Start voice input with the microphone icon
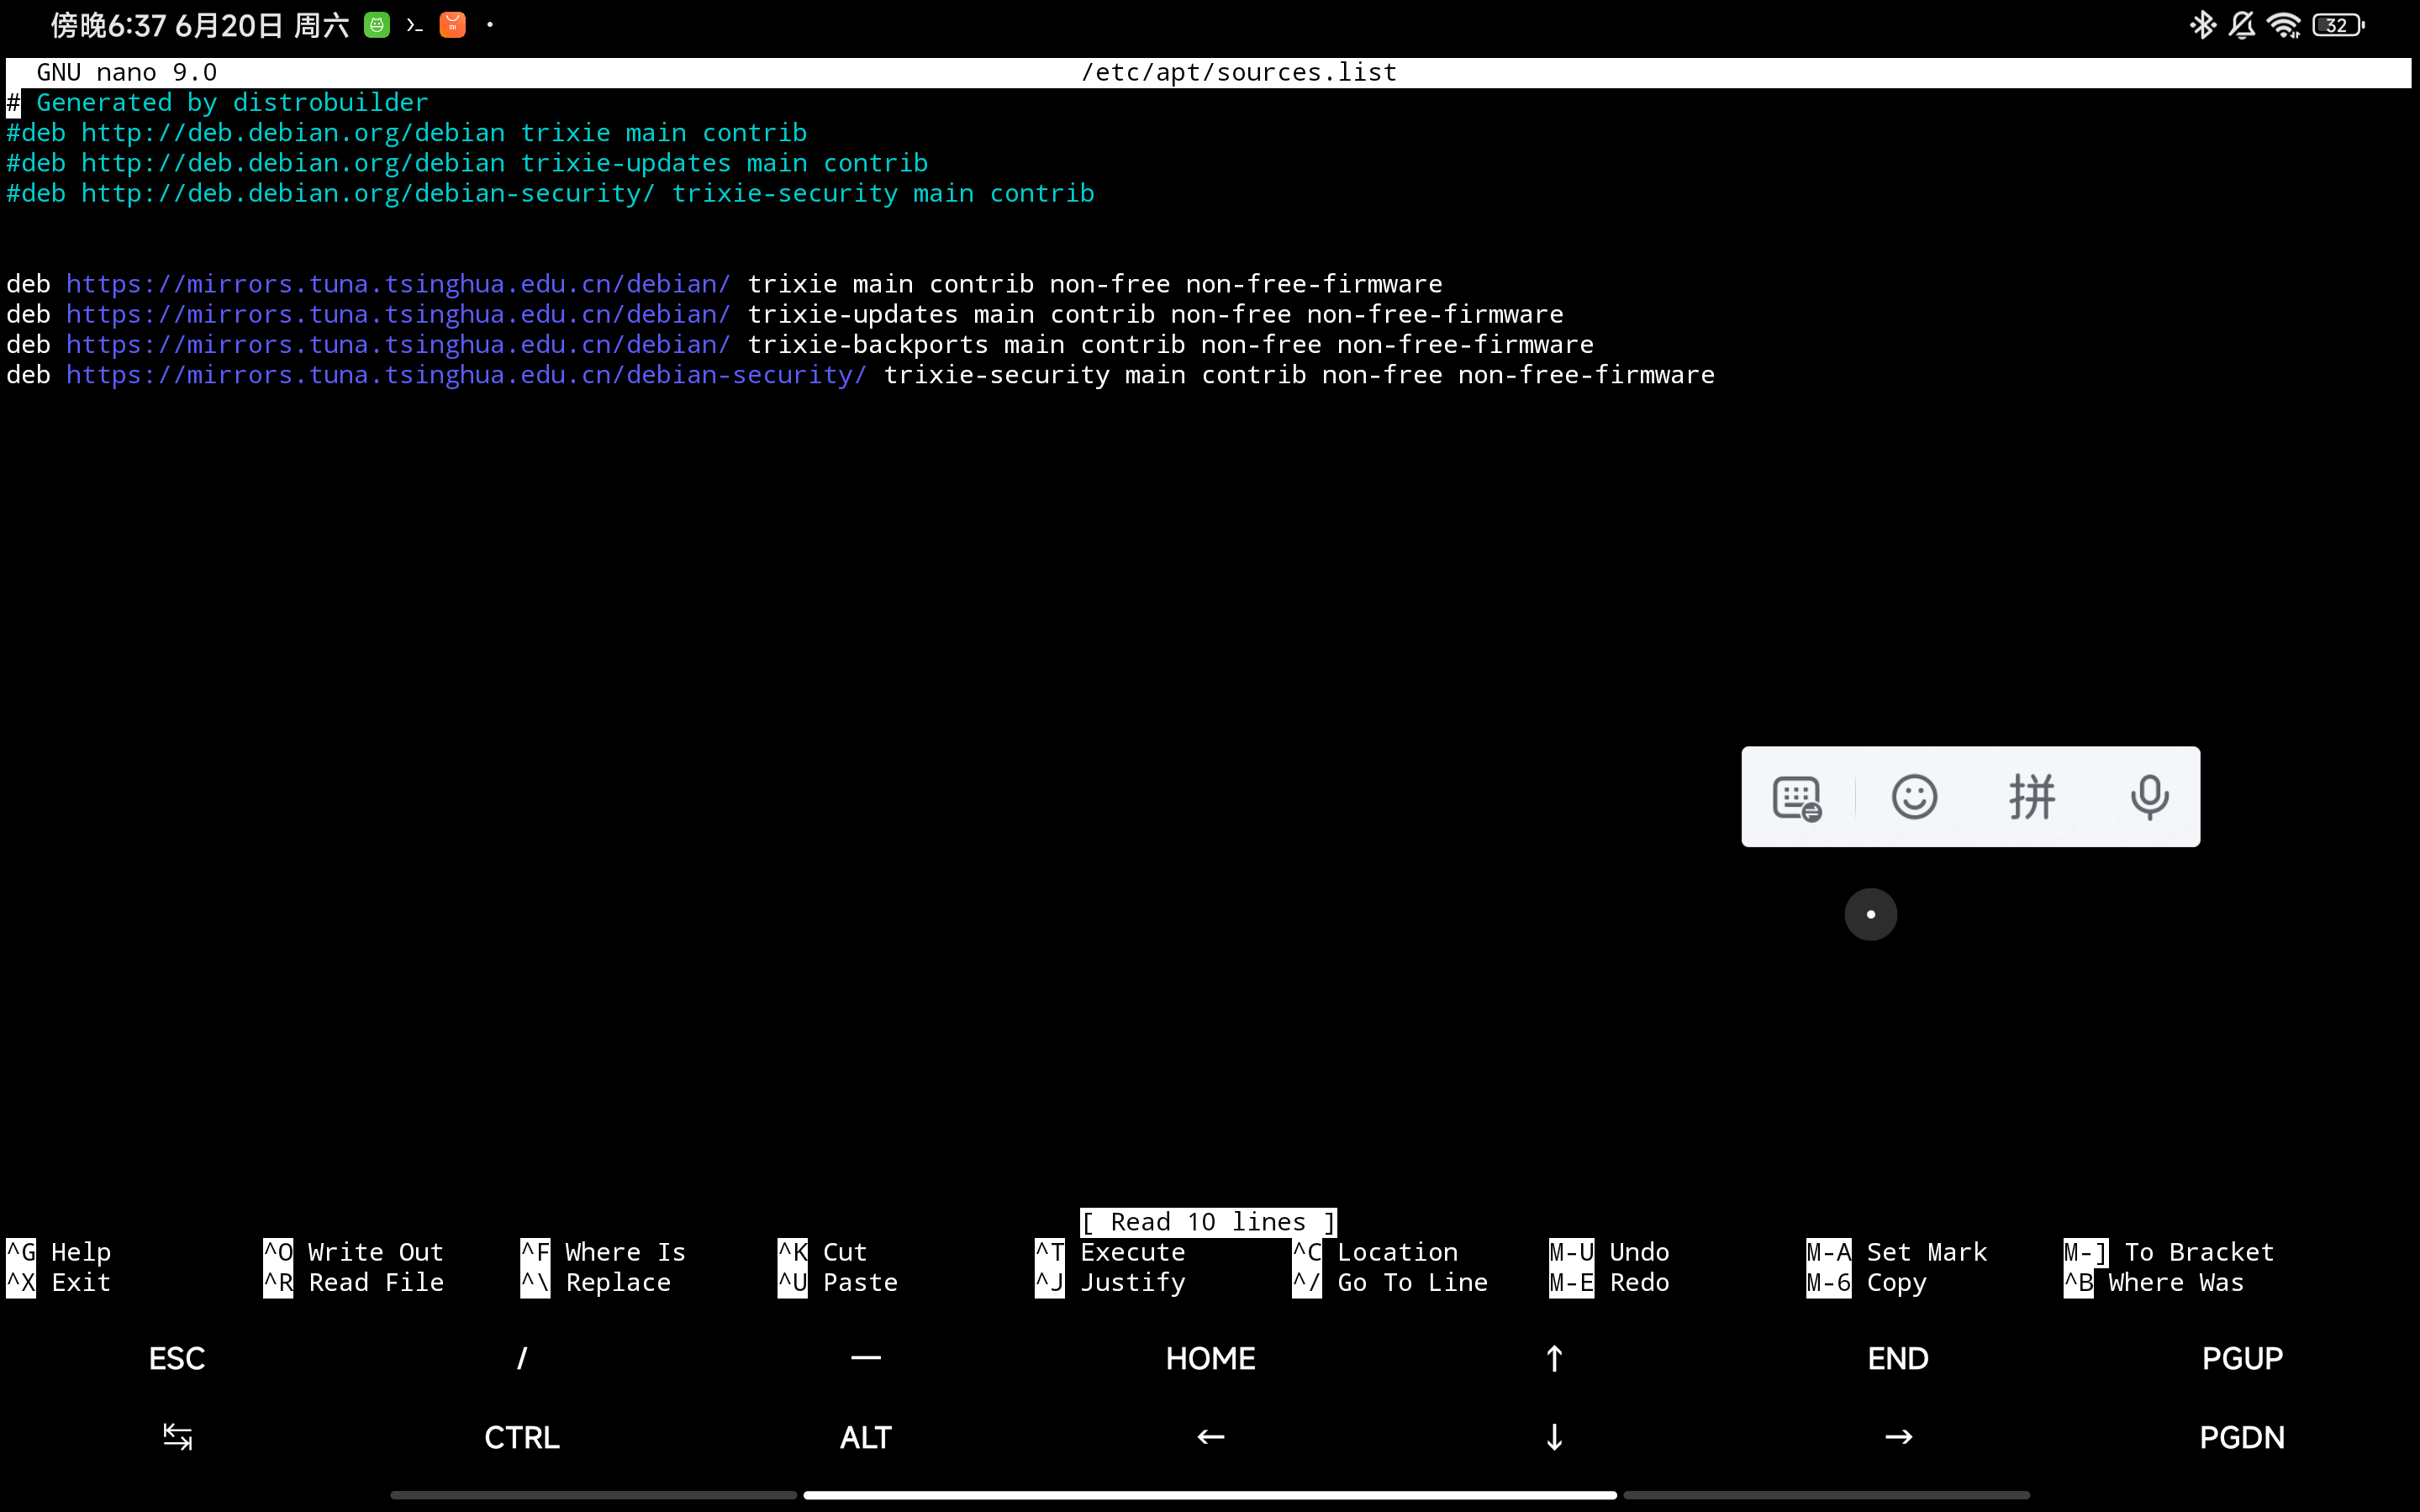Image resolution: width=2420 pixels, height=1512 pixels. 2149,797
